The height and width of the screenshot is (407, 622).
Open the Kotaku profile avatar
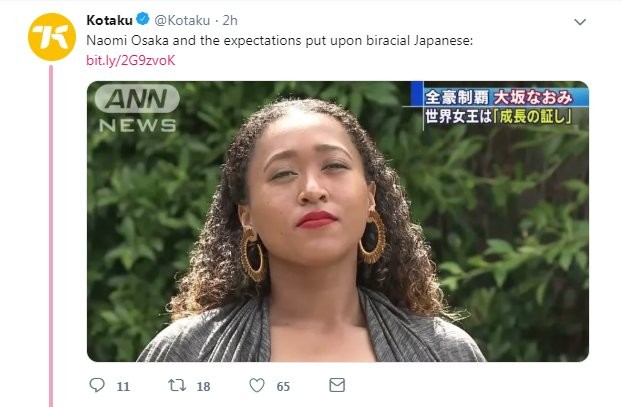pyautogui.click(x=52, y=37)
